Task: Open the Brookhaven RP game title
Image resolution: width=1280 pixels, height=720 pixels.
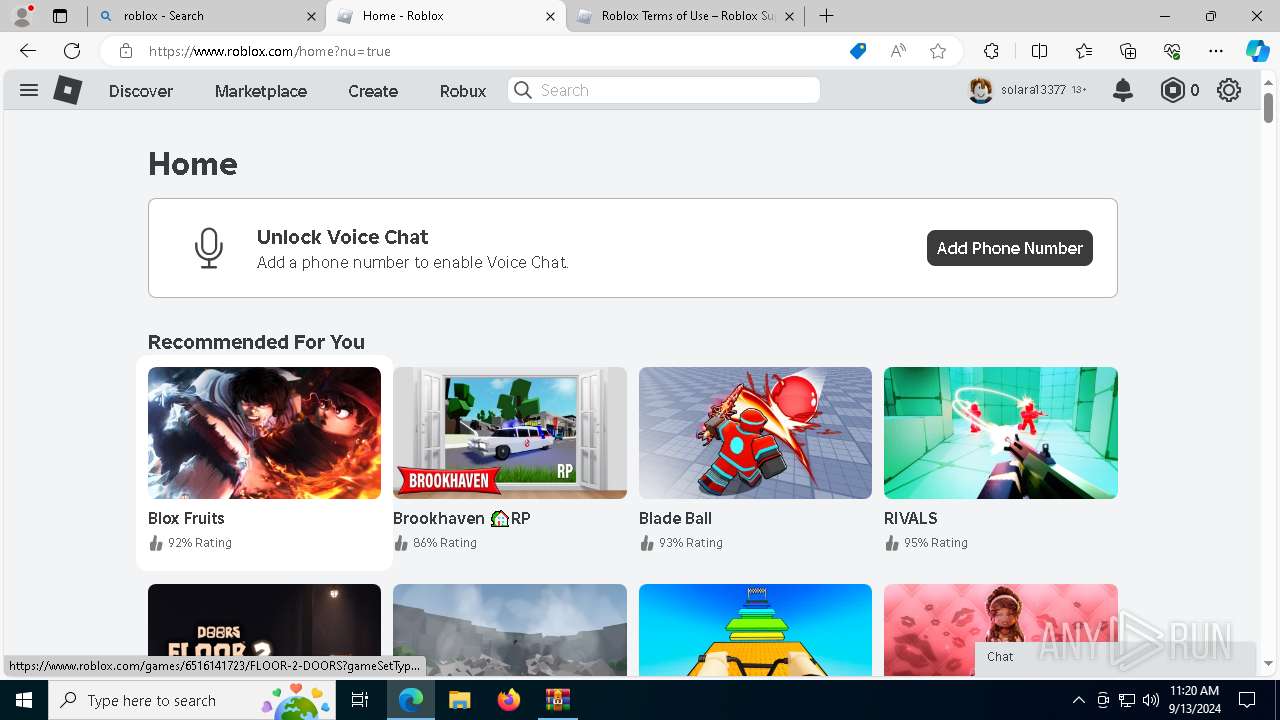Action: point(462,518)
